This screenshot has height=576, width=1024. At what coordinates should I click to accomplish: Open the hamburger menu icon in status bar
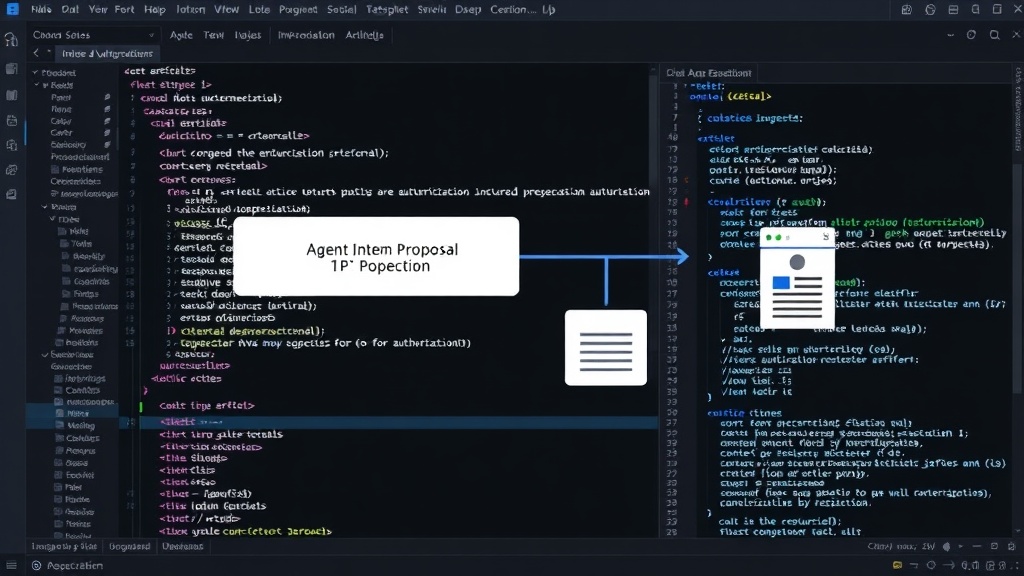coord(11,566)
